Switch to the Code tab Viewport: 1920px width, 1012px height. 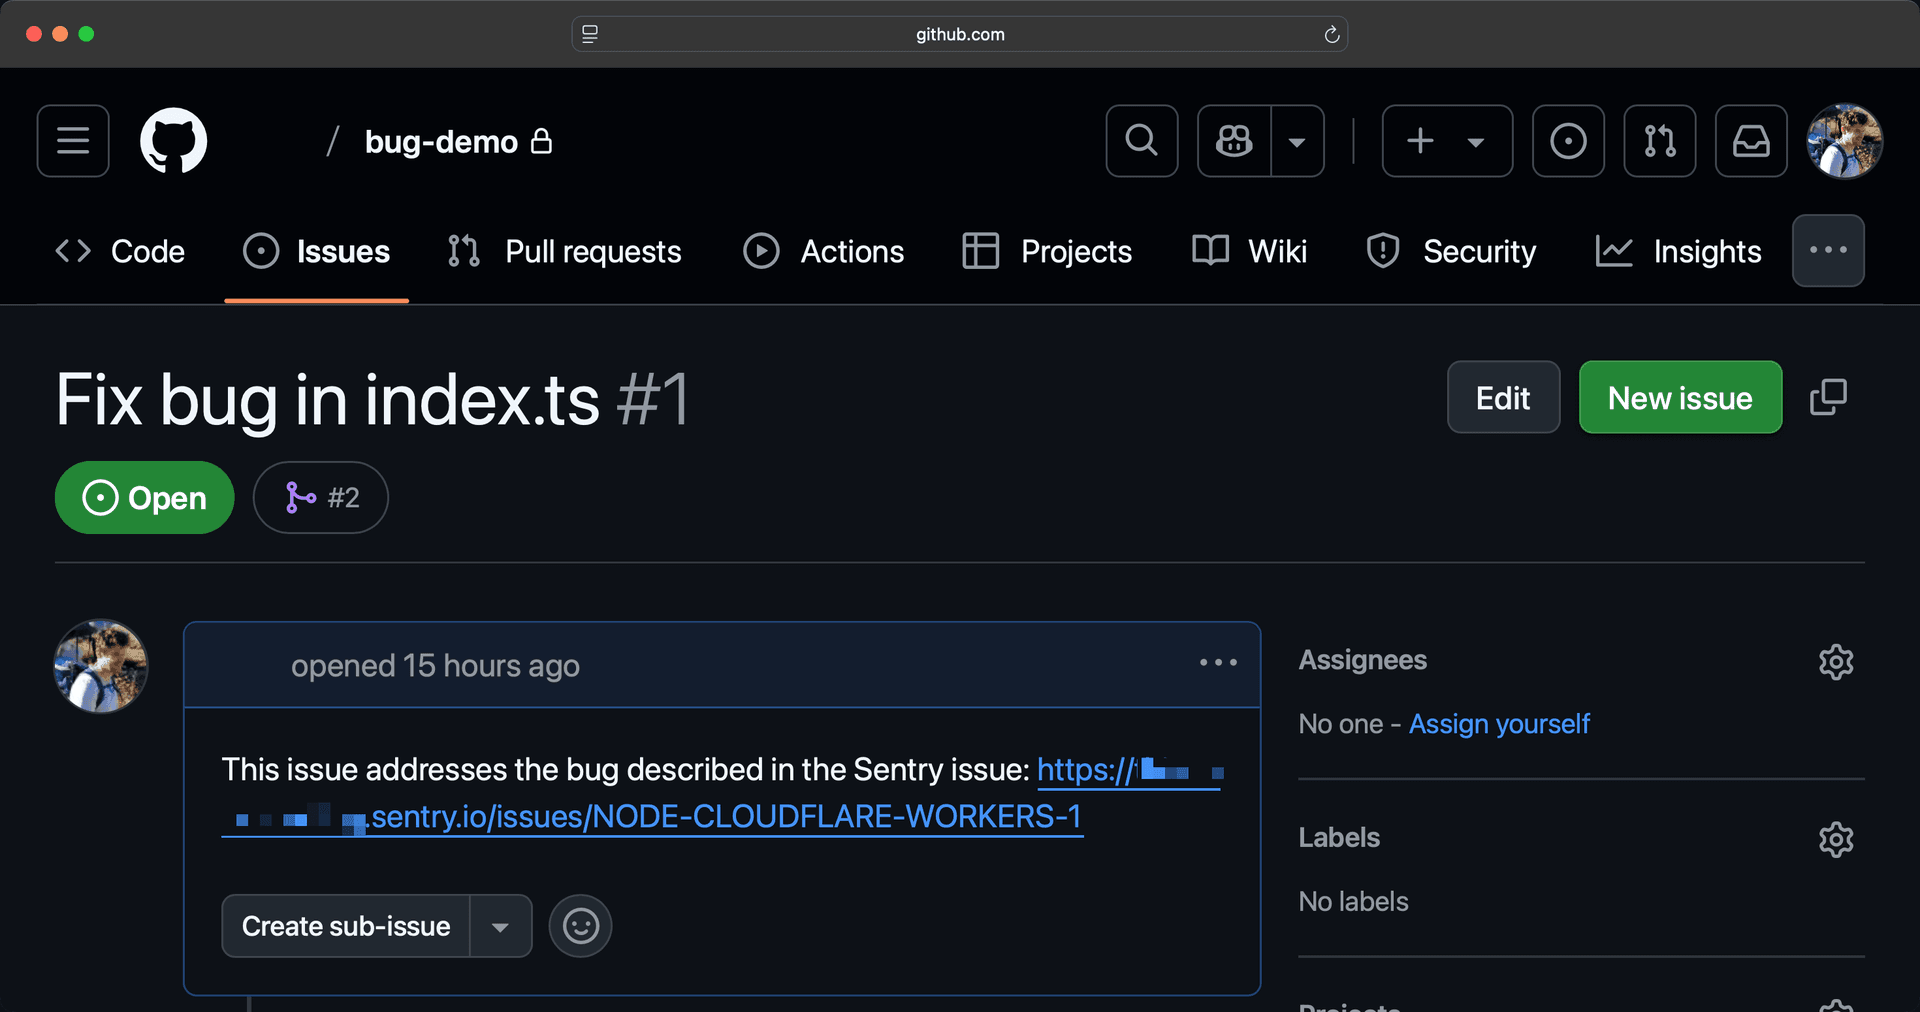tap(120, 251)
